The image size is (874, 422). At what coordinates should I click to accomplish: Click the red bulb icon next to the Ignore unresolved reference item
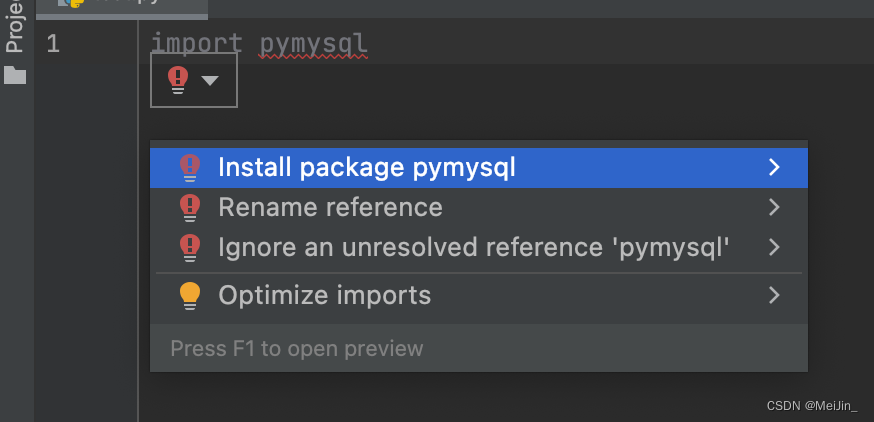pyautogui.click(x=190, y=248)
